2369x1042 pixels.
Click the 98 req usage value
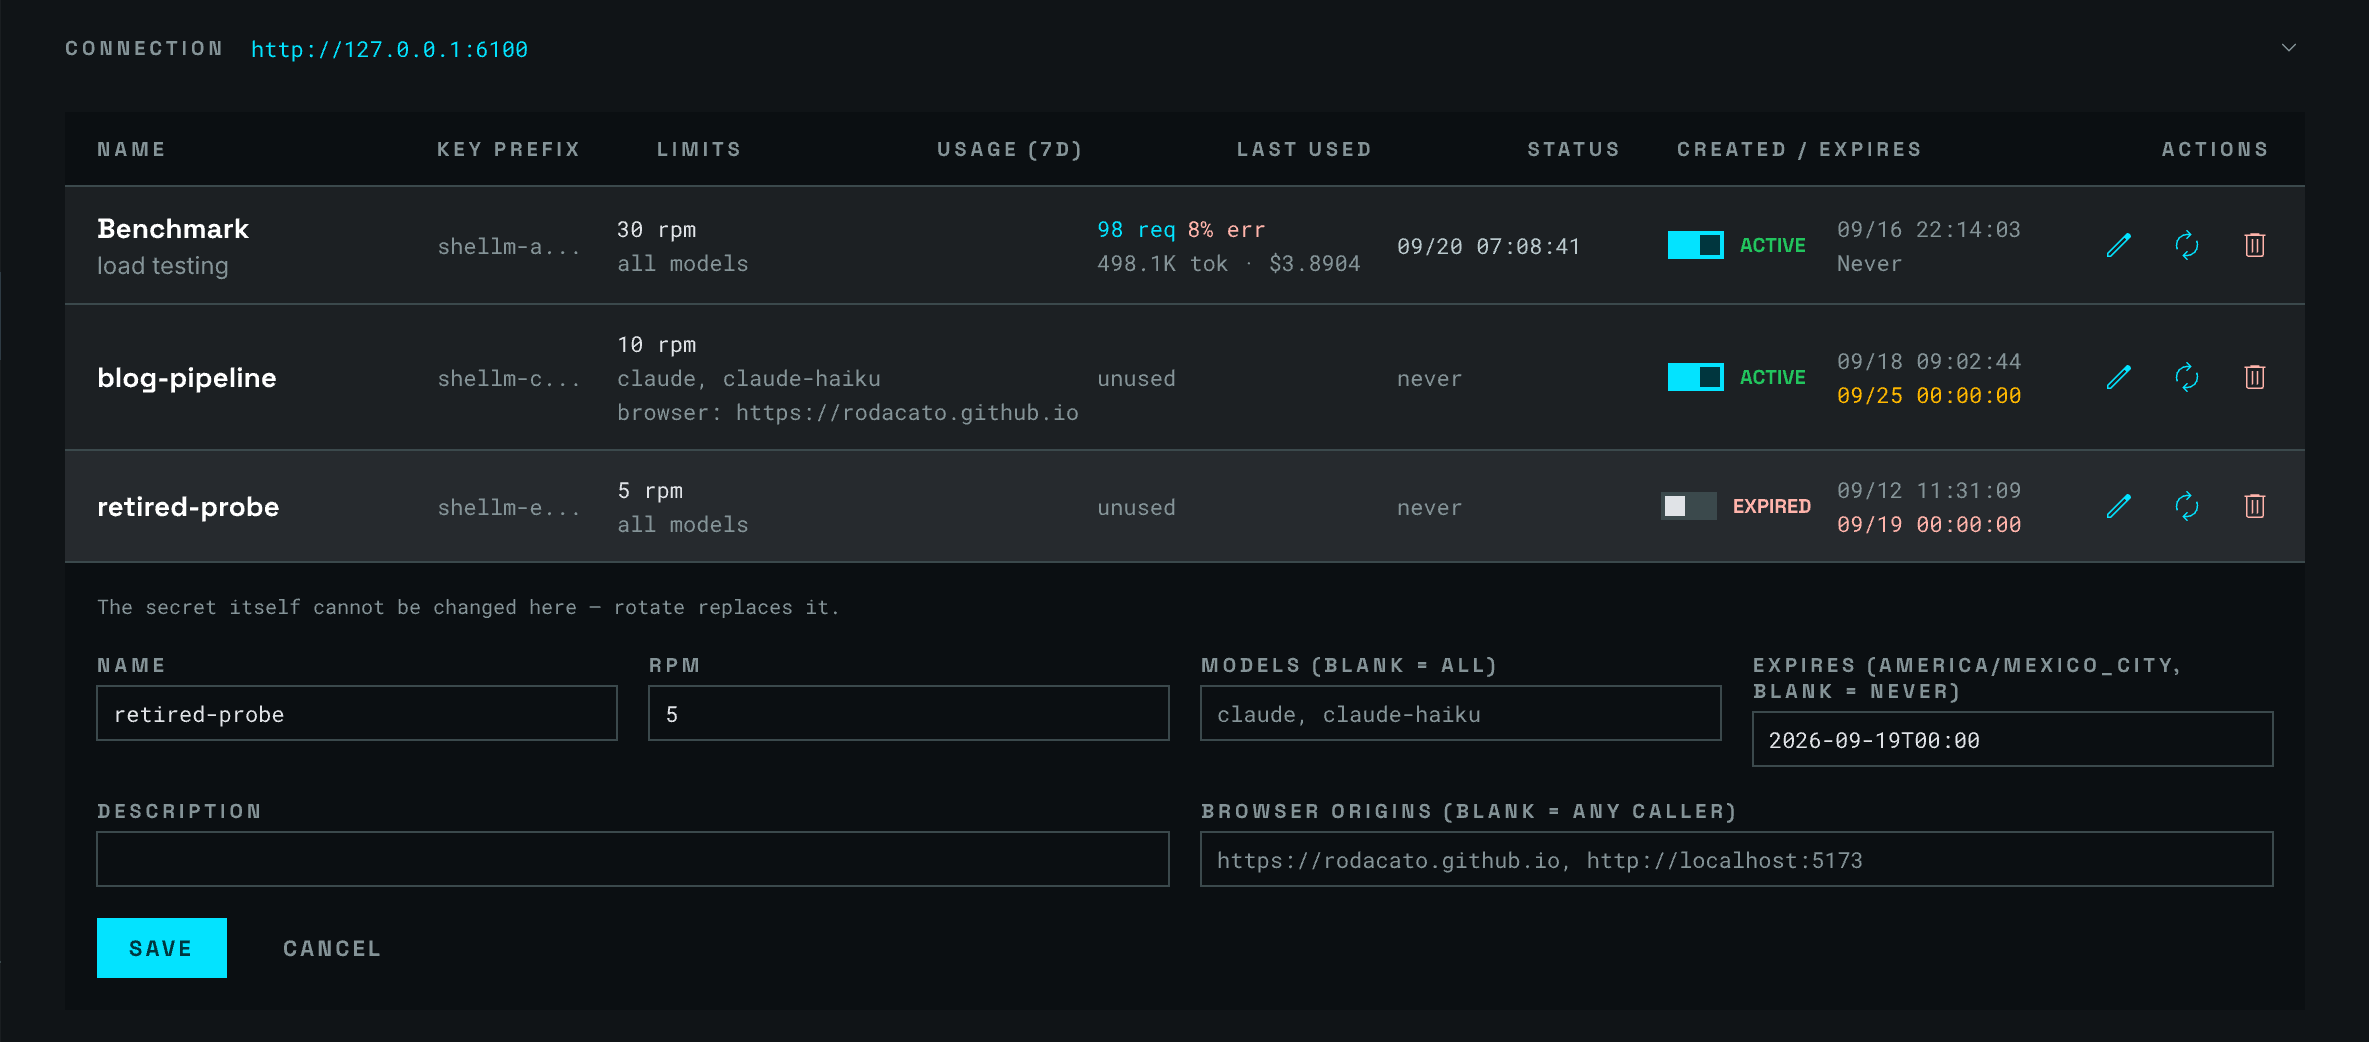point(1136,229)
